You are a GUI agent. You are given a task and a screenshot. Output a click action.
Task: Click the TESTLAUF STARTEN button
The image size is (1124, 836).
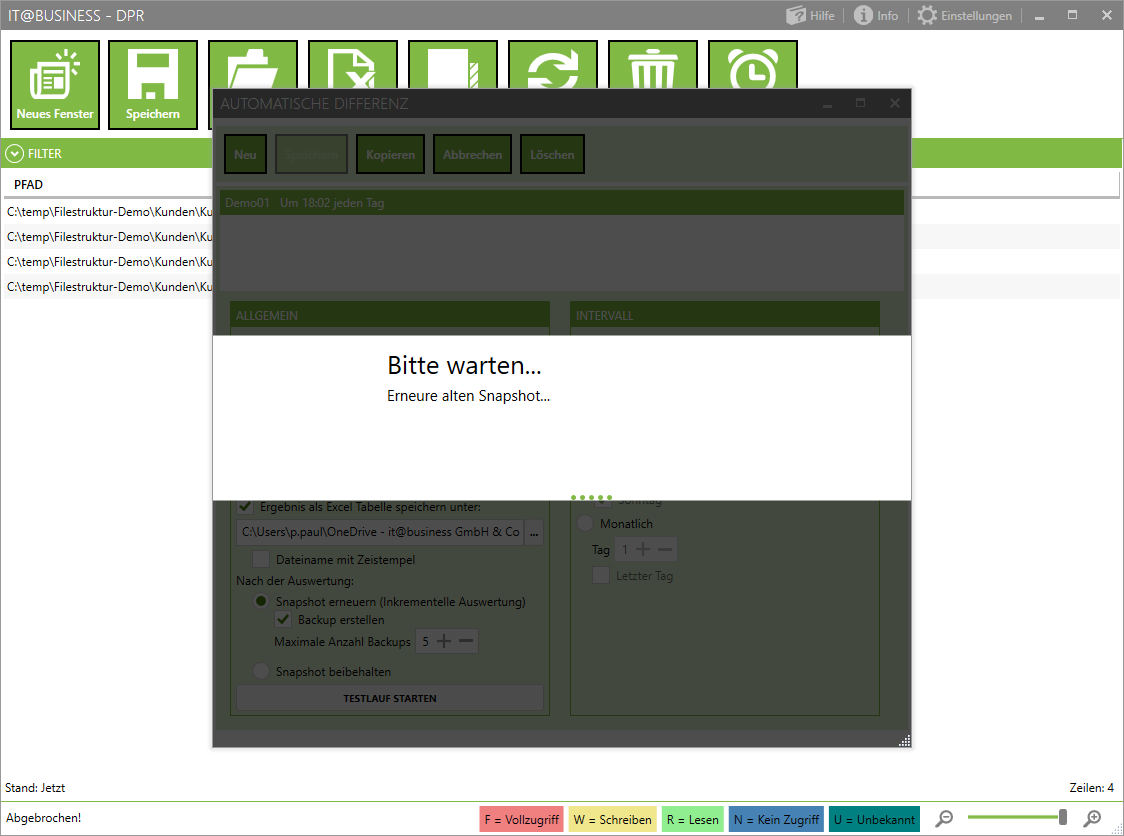[389, 698]
